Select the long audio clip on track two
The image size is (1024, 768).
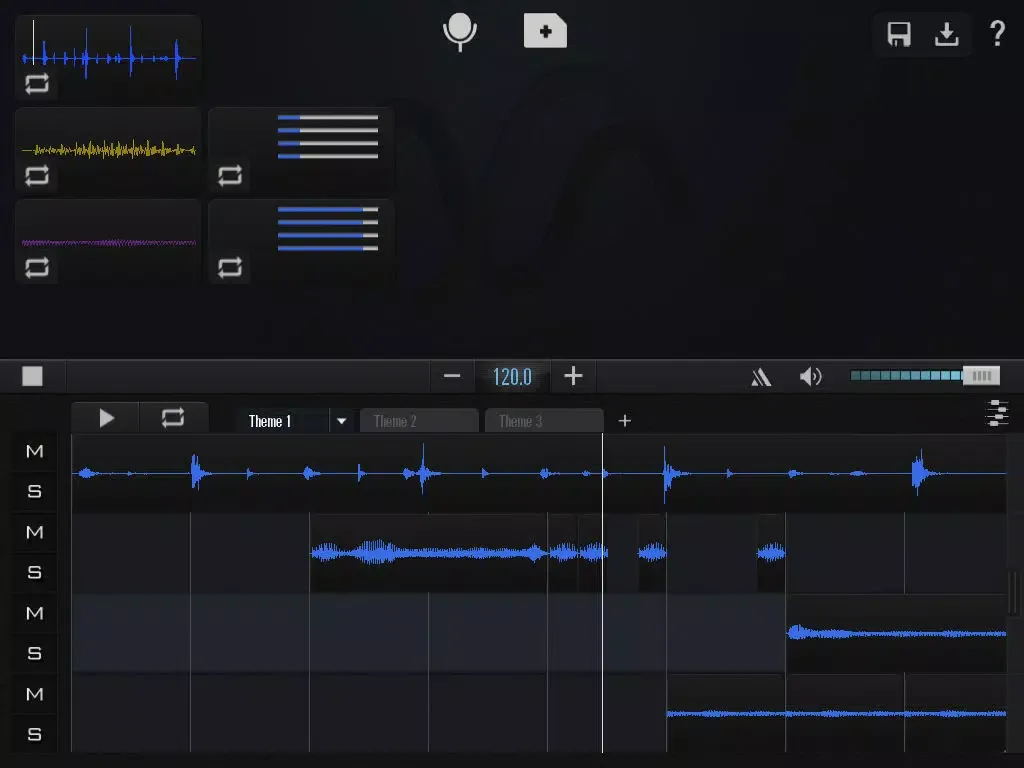(x=428, y=553)
